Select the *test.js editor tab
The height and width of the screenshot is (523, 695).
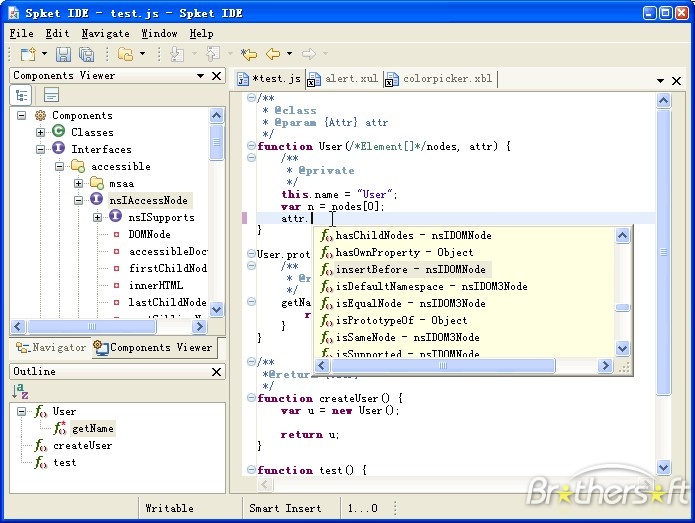(270, 79)
